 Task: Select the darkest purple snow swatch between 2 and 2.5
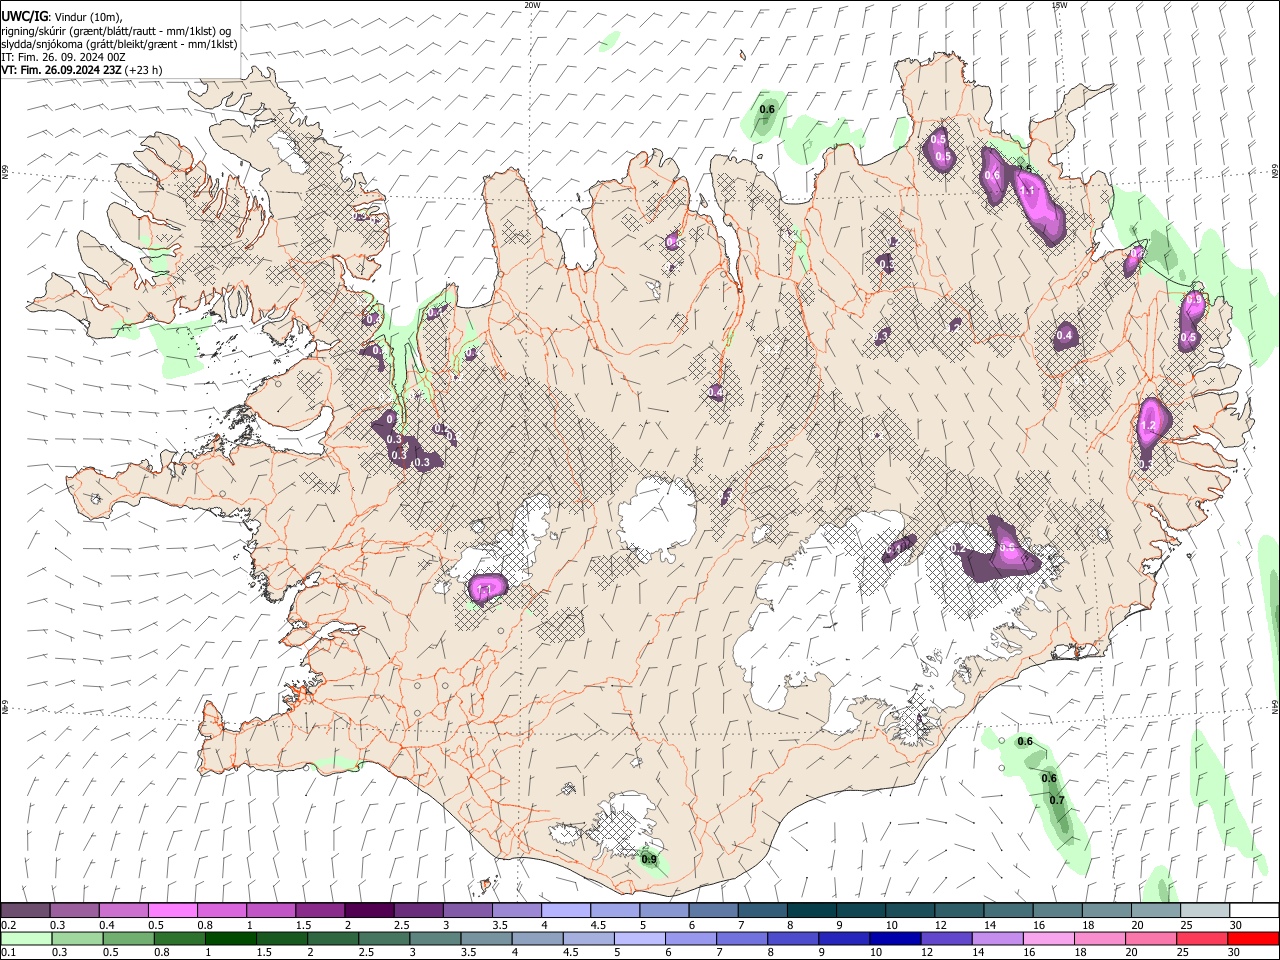(368, 910)
